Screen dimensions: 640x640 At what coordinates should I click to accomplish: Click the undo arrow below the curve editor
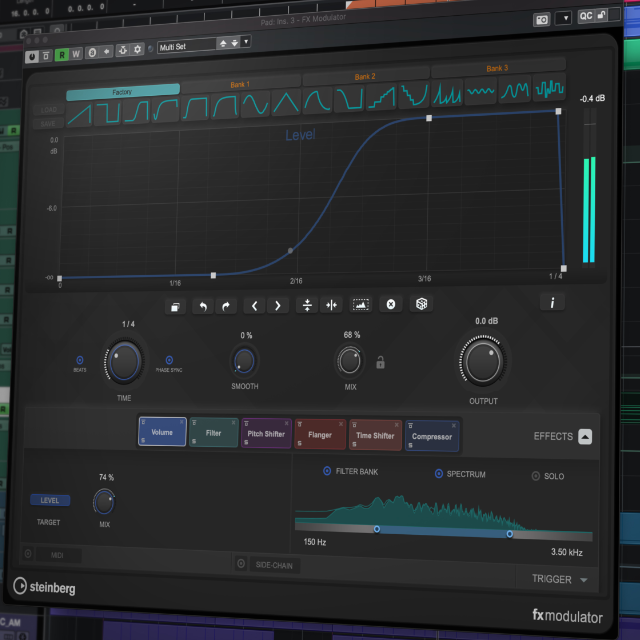coord(203,306)
